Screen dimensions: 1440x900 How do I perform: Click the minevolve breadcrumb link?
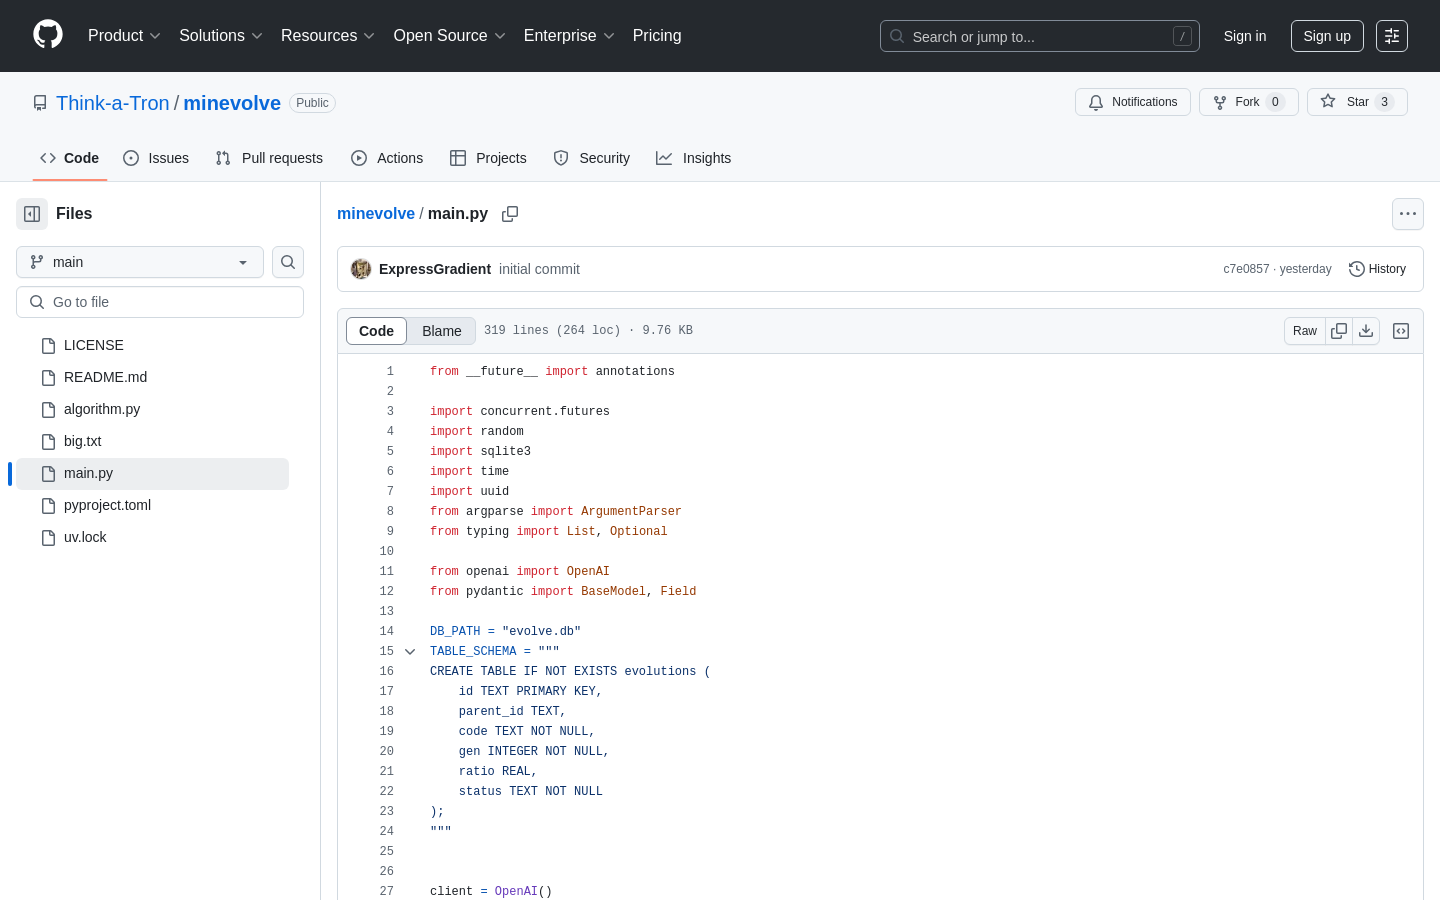coord(376,213)
